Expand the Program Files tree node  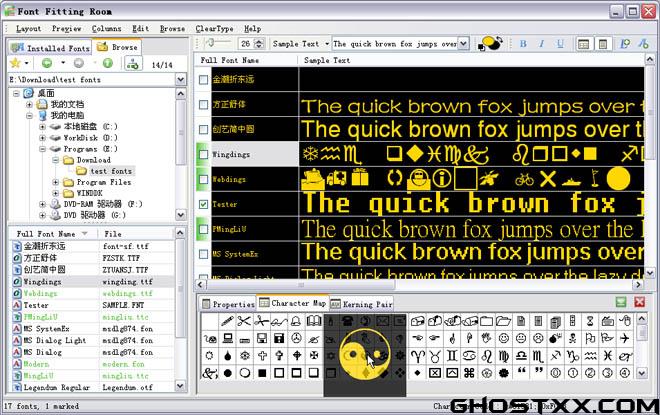(x=56, y=182)
